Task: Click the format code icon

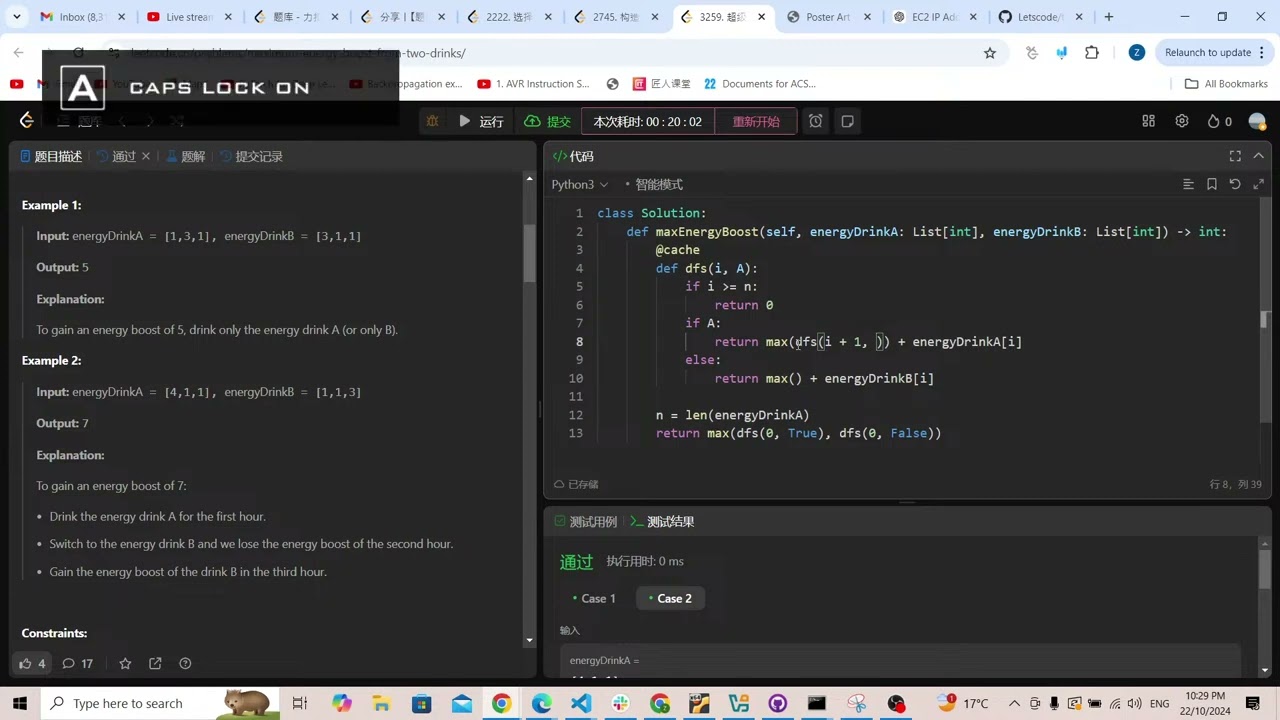Action: tap(1188, 184)
